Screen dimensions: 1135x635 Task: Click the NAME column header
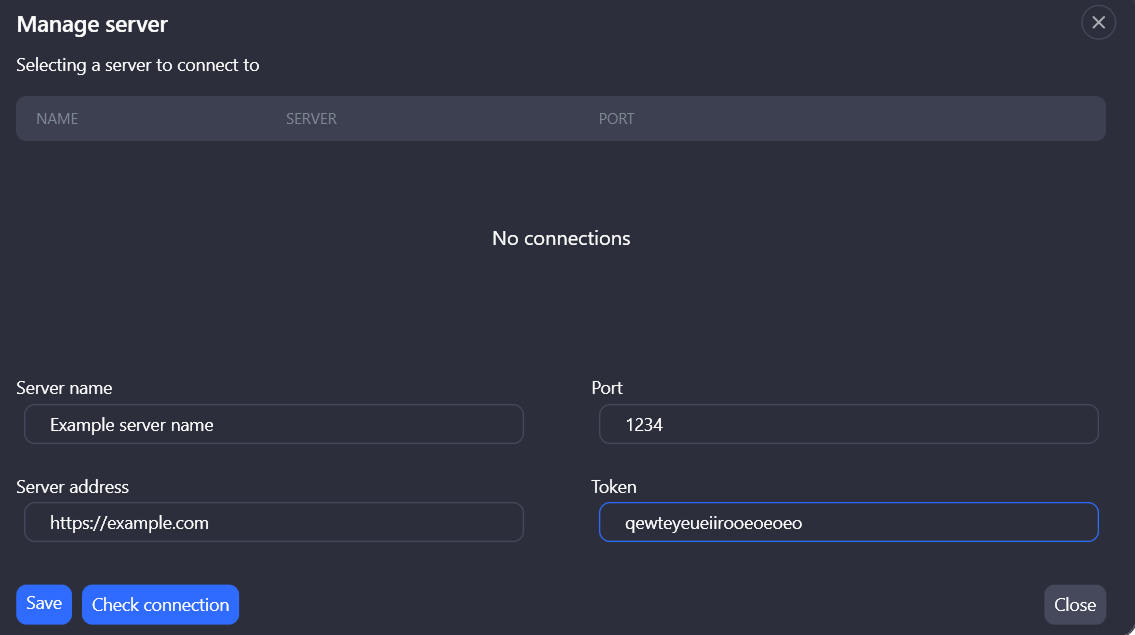pyautogui.click(x=57, y=119)
